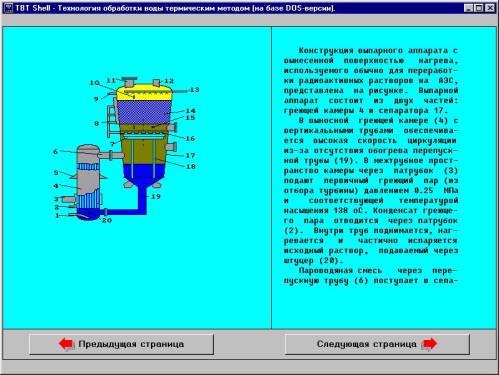Click the window title bar text

pyautogui.click(x=175, y=8)
